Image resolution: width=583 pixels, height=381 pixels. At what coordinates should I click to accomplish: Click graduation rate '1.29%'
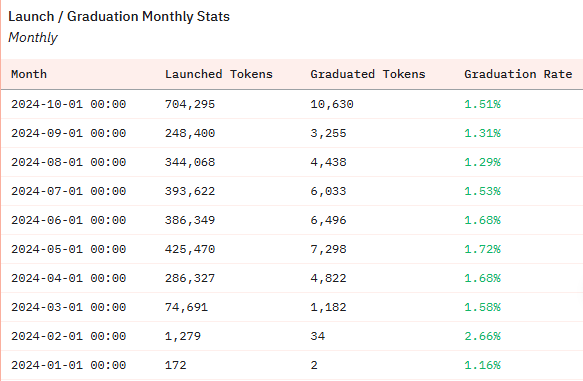[483, 162]
